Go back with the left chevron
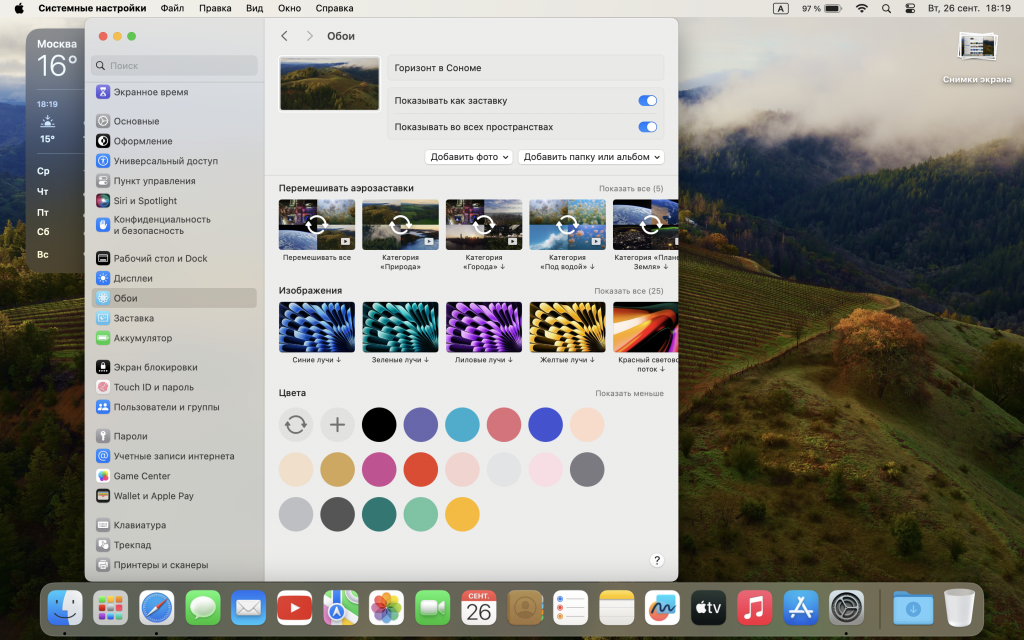Image resolution: width=1024 pixels, height=640 pixels. tap(285, 36)
